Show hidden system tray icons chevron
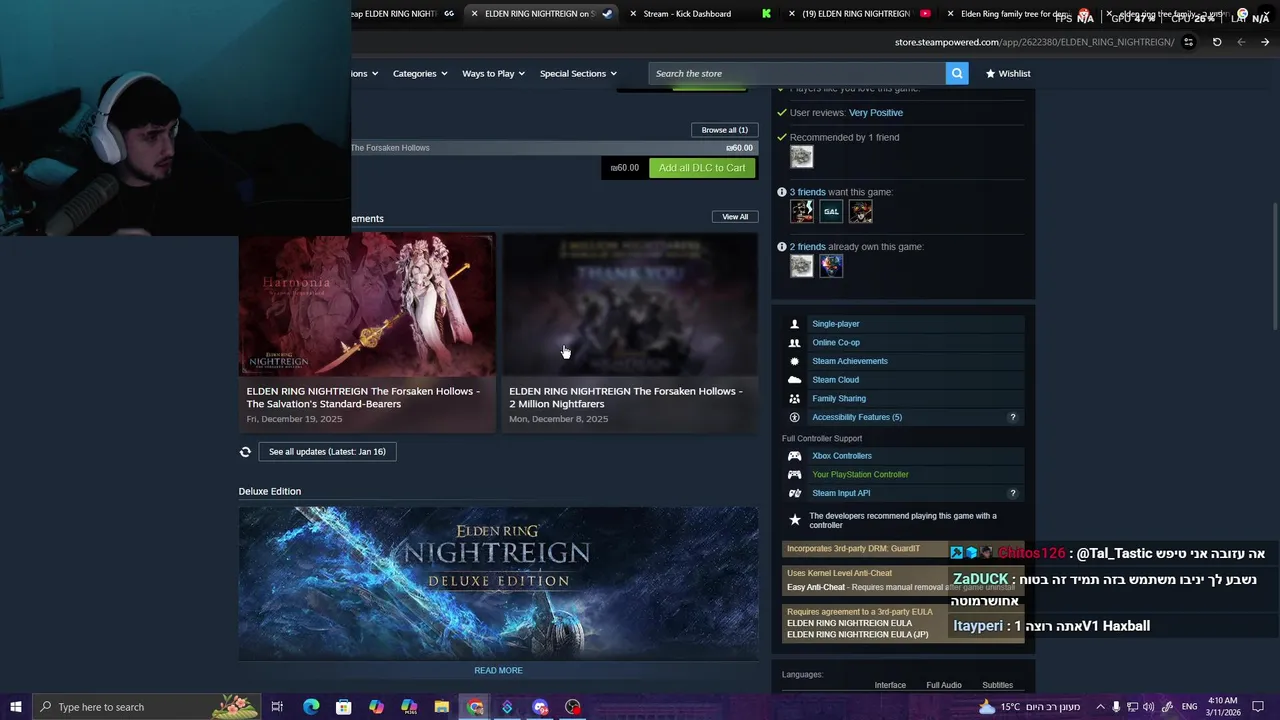This screenshot has height=720, width=1280. click(1100, 707)
